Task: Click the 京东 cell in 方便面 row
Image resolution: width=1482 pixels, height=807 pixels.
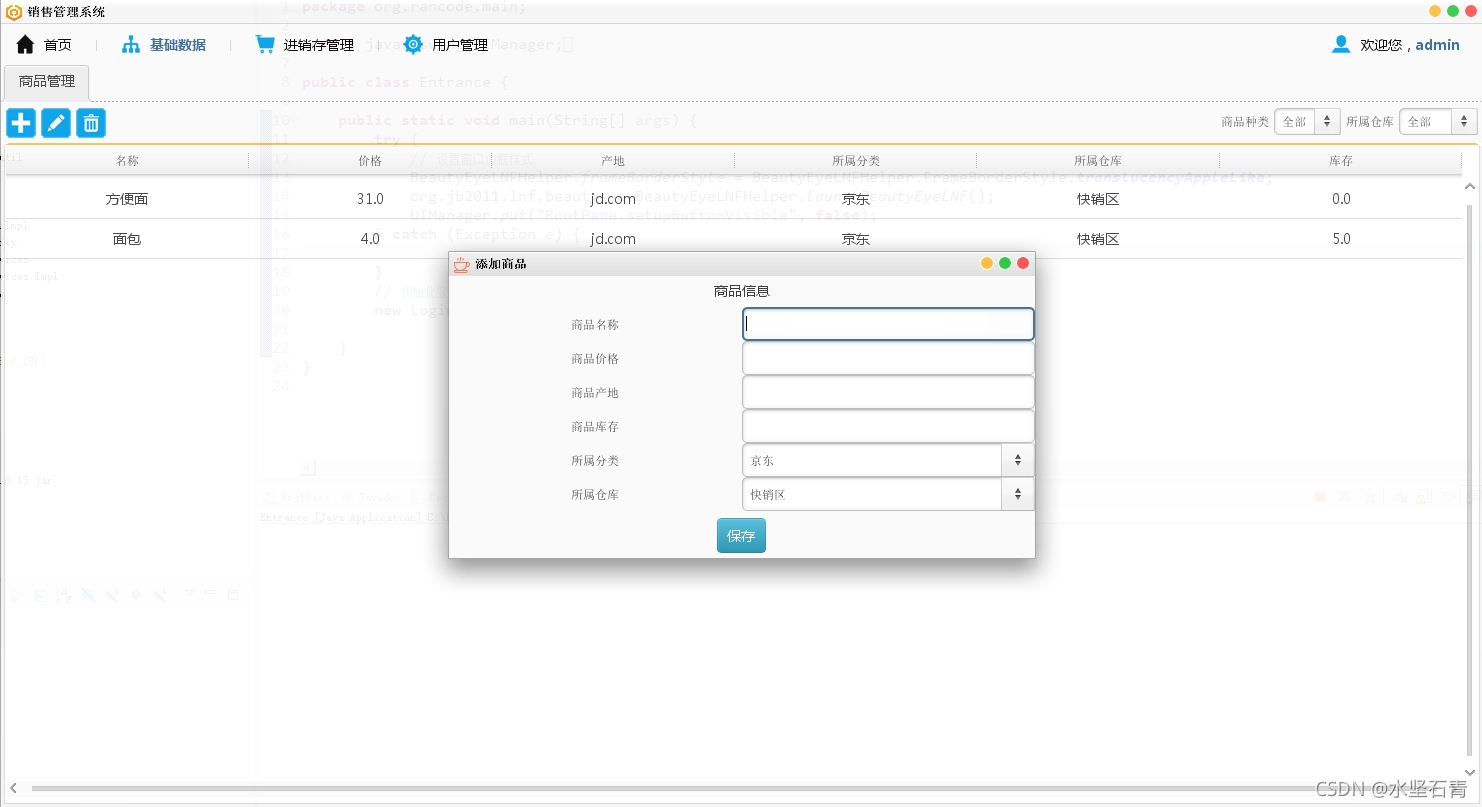Action: click(856, 199)
